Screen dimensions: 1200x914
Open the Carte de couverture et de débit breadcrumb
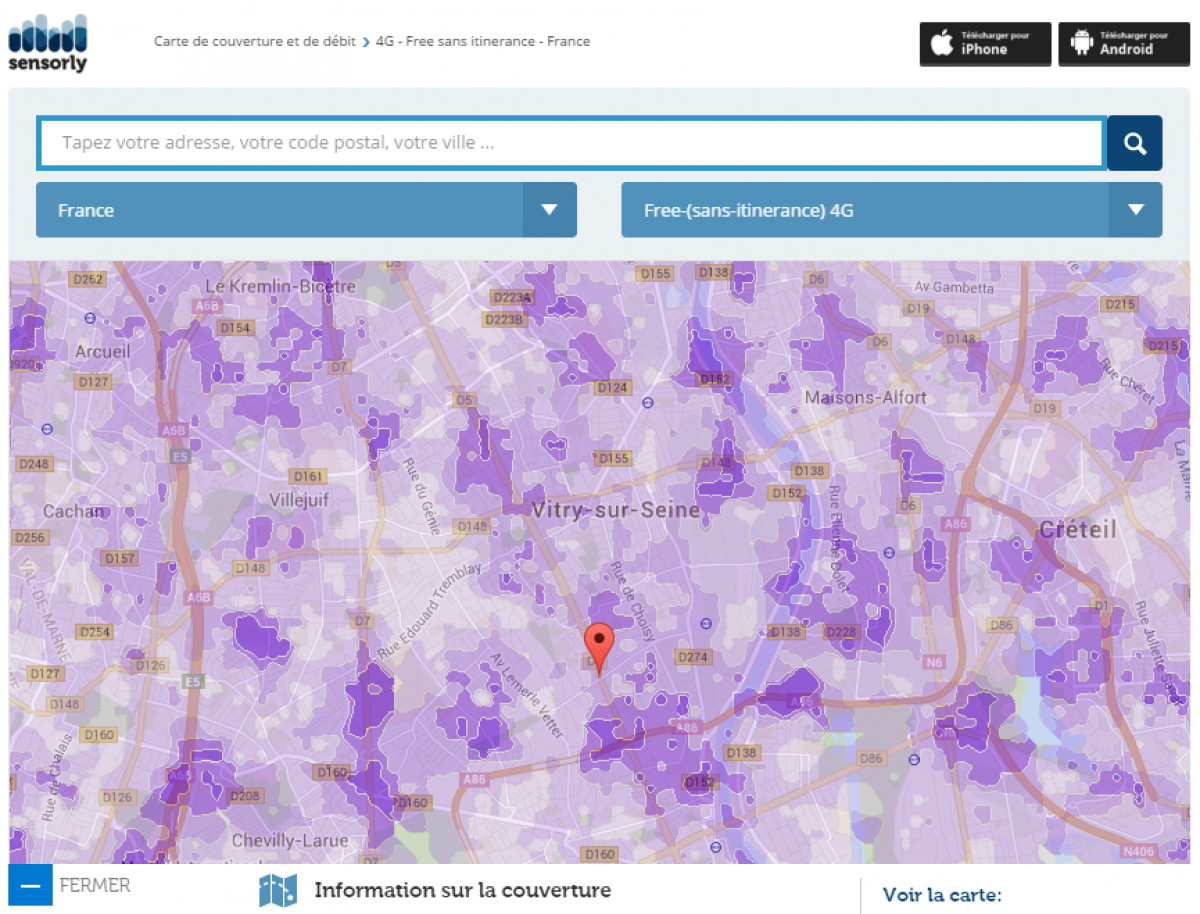254,42
